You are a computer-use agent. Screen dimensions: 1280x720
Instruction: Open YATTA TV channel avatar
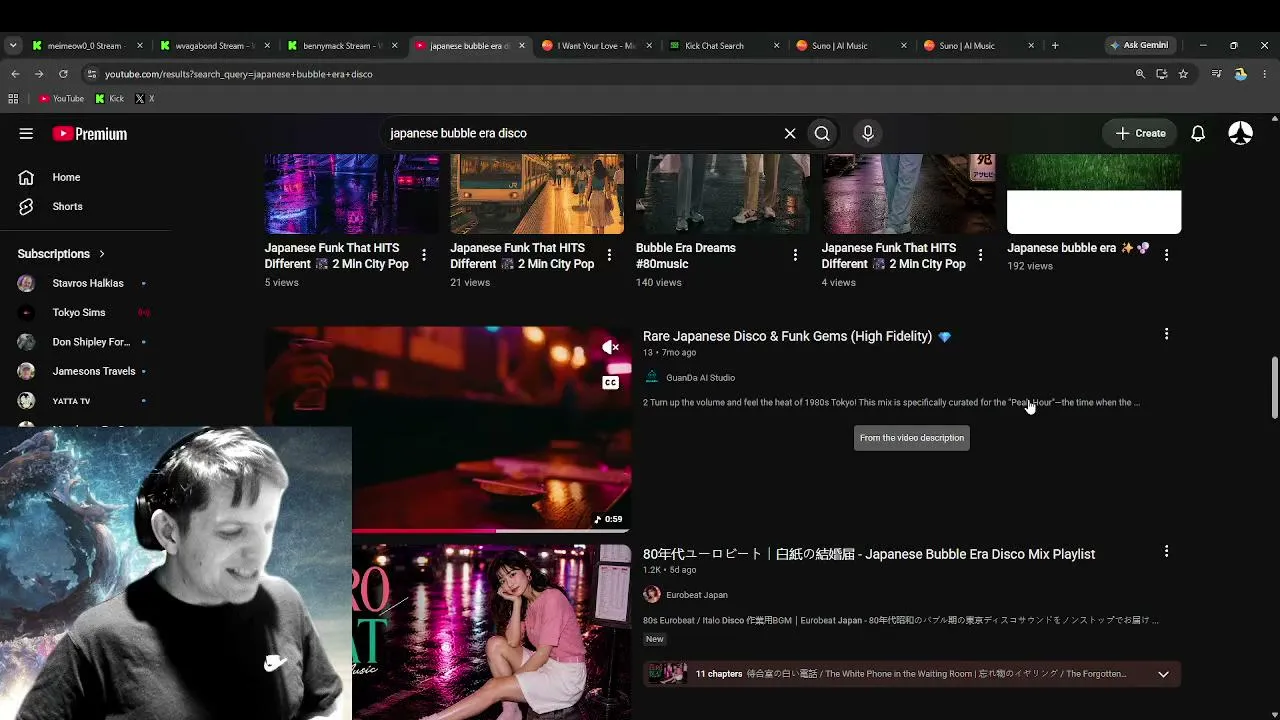click(26, 401)
